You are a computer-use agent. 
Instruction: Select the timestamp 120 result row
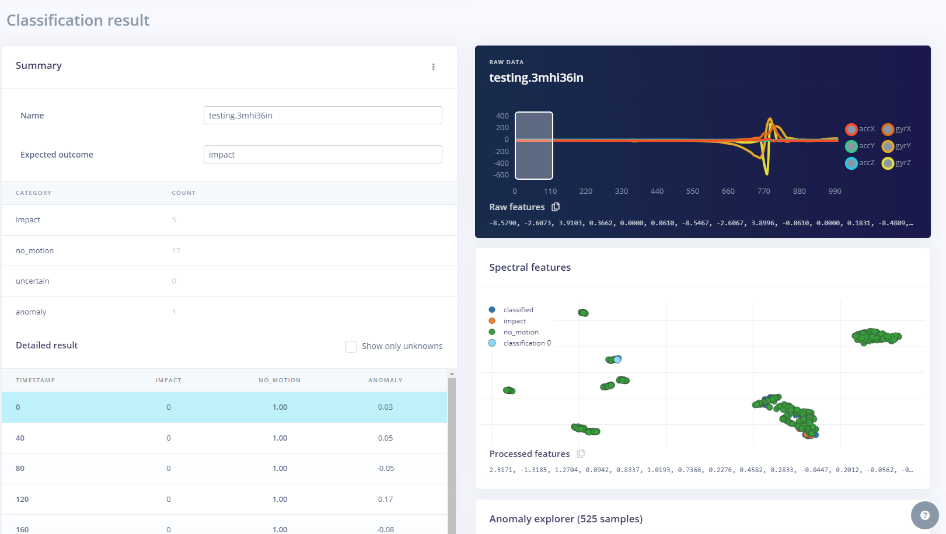pyautogui.click(x=225, y=499)
